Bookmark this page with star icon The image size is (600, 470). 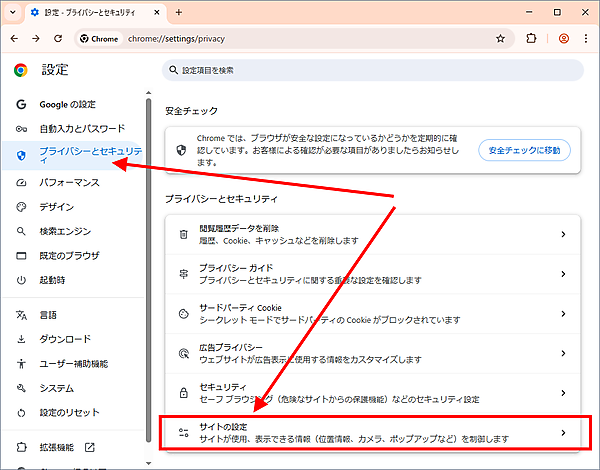pos(500,39)
